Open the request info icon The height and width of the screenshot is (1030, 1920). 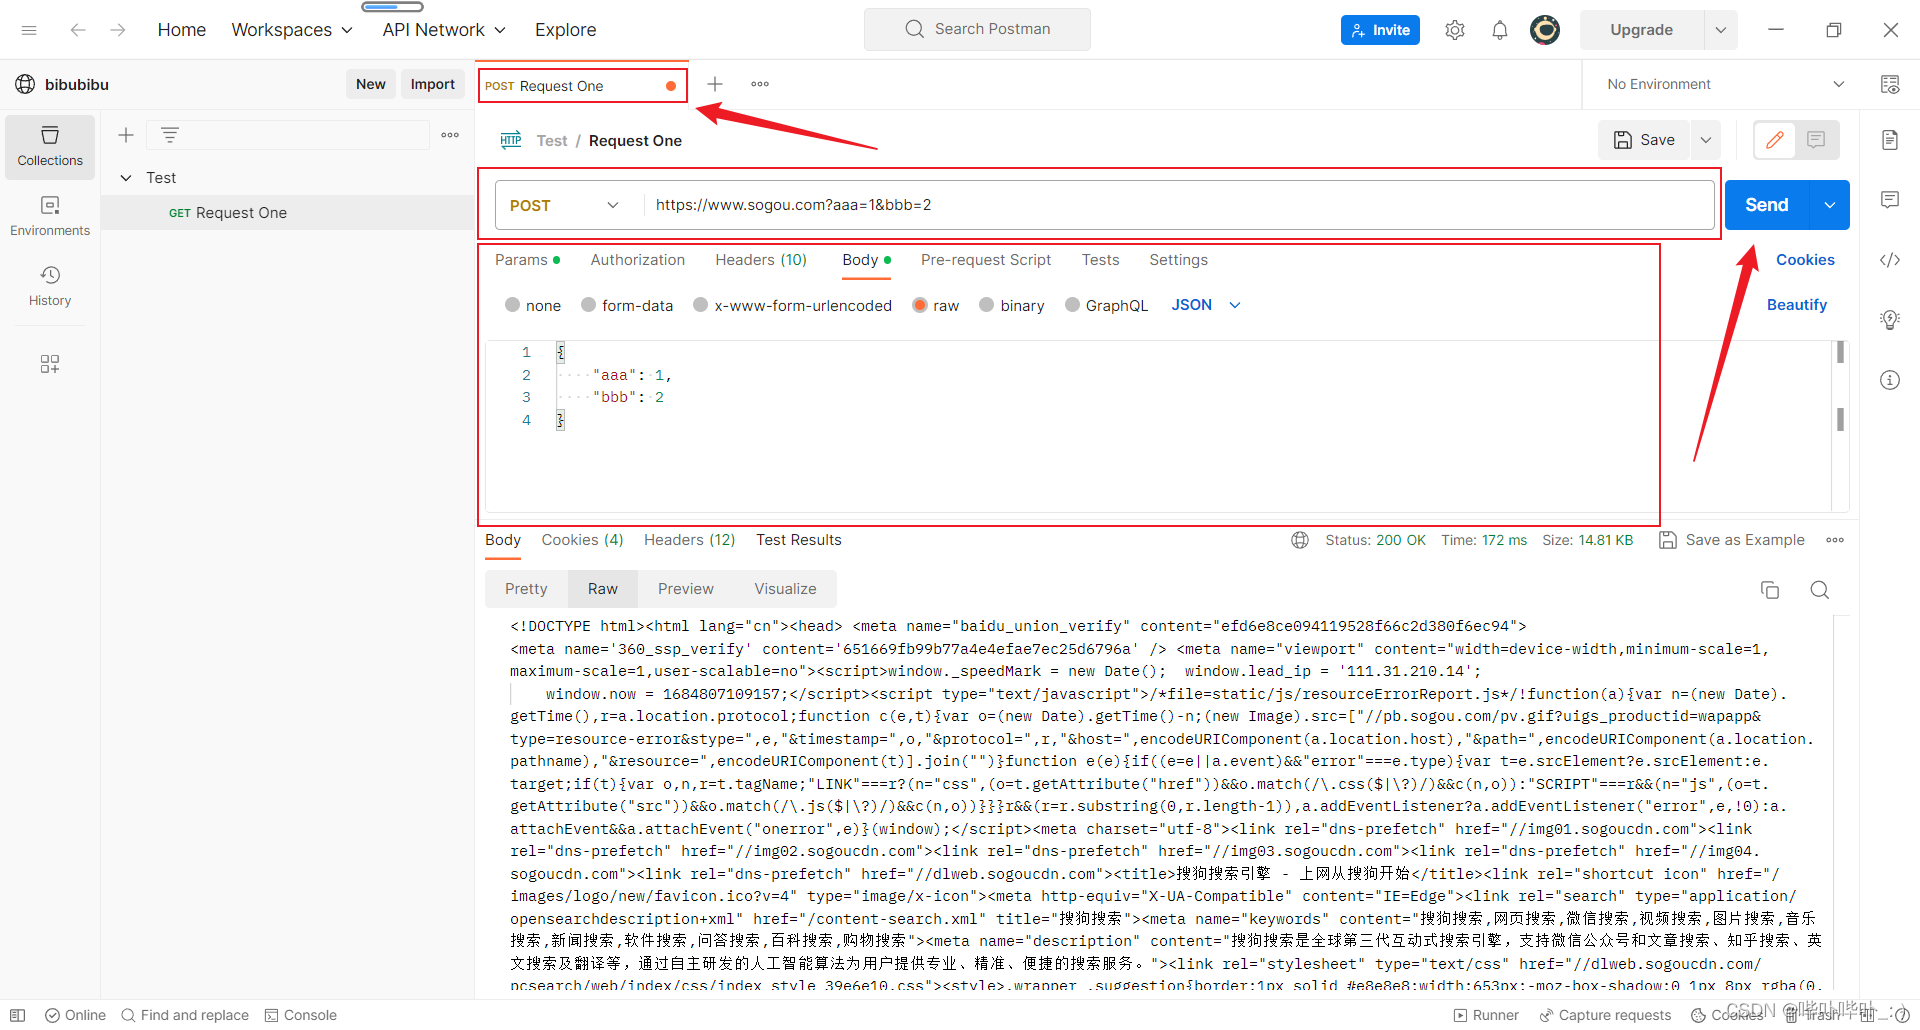pyautogui.click(x=1890, y=380)
